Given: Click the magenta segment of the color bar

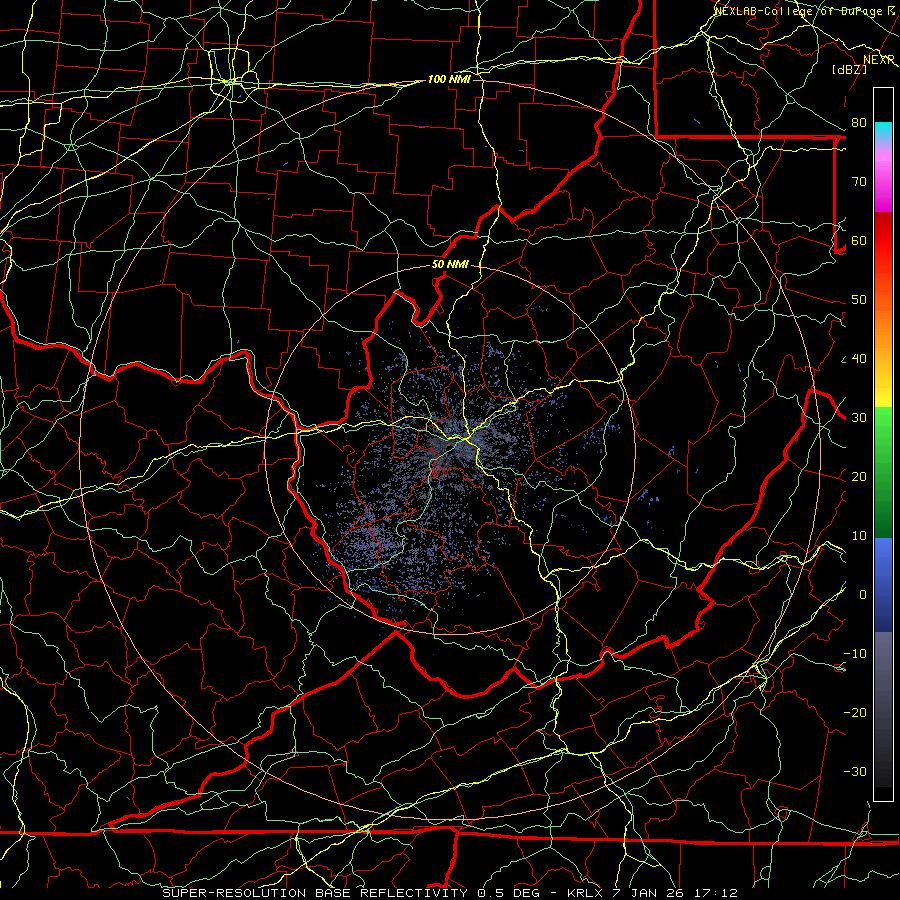Looking at the screenshot, I should pyautogui.click(x=883, y=181).
